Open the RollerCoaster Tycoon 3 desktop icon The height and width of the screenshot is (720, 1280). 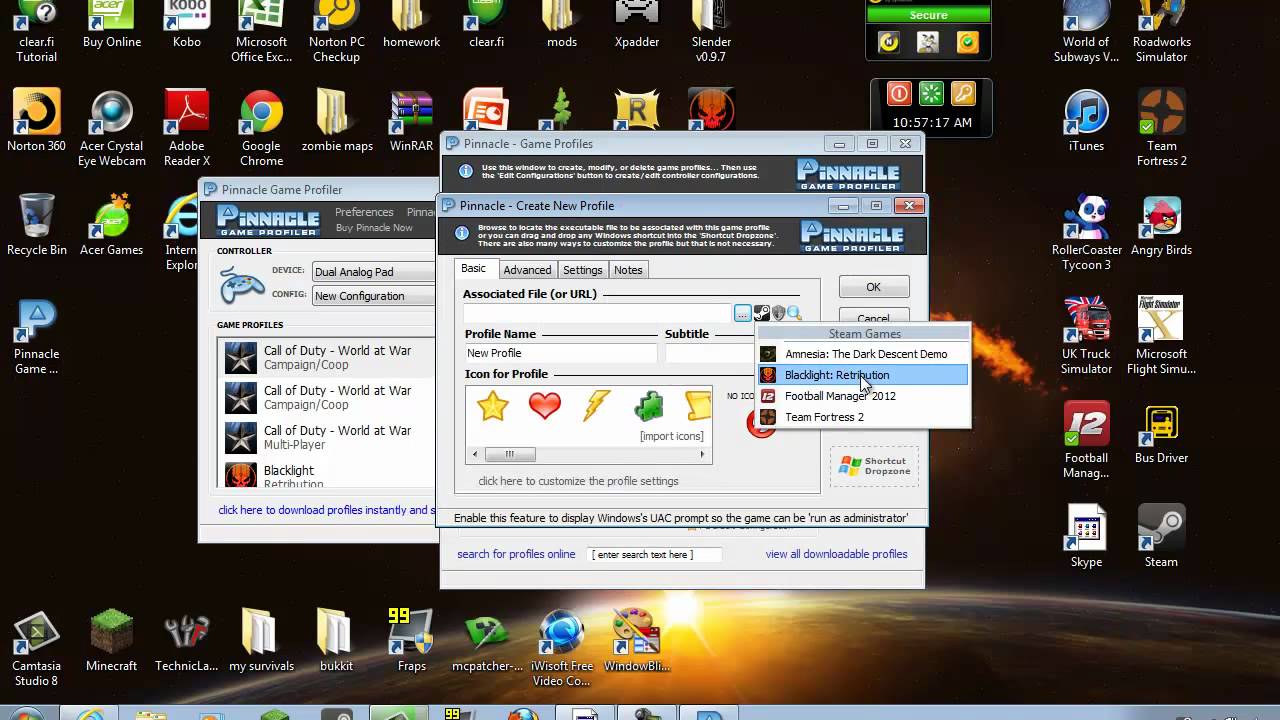[x=1086, y=232]
